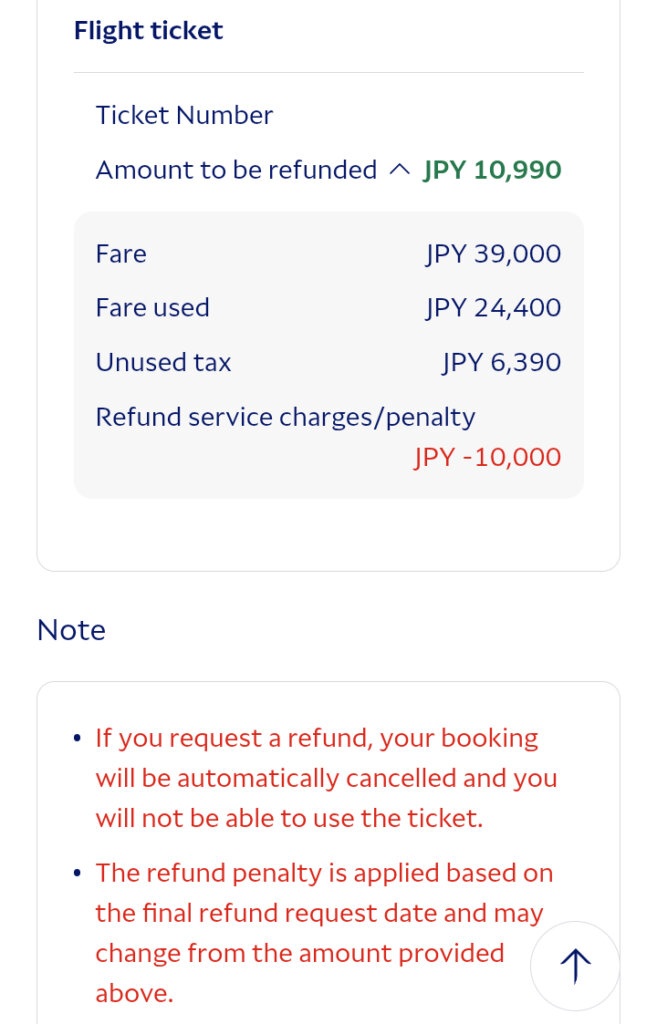The image size is (657, 1024).
Task: Click the red JPY -10,000 penalty amount
Action: pyautogui.click(x=487, y=458)
